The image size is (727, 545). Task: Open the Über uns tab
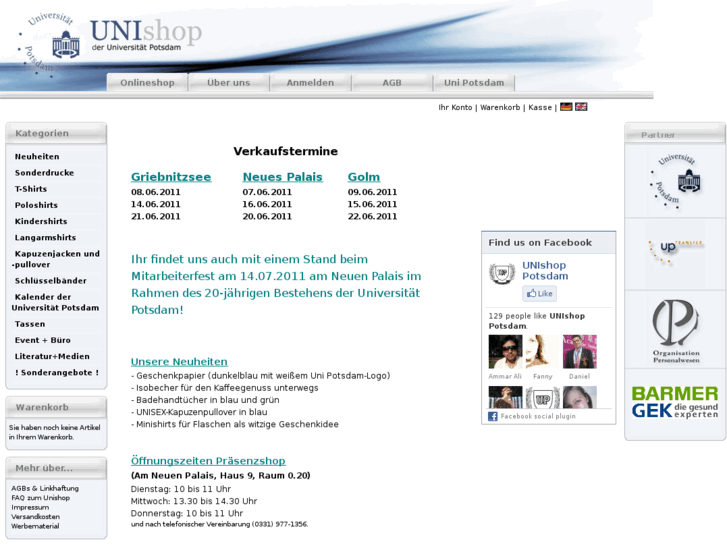(229, 83)
